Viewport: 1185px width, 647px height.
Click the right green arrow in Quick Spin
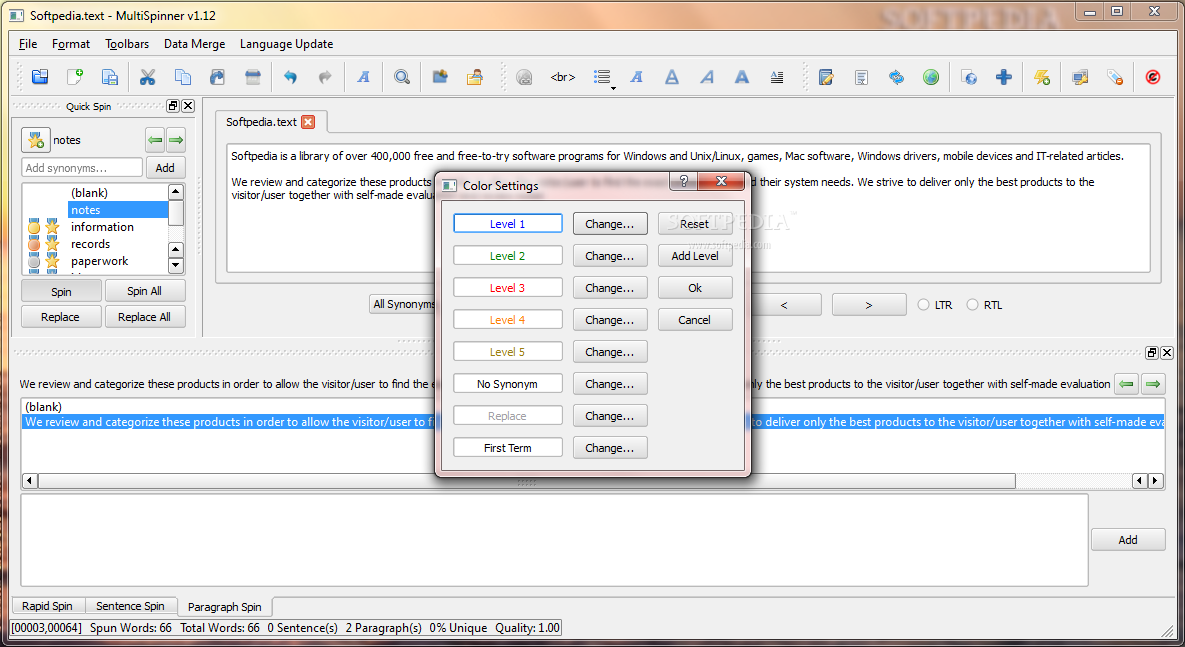(x=176, y=140)
